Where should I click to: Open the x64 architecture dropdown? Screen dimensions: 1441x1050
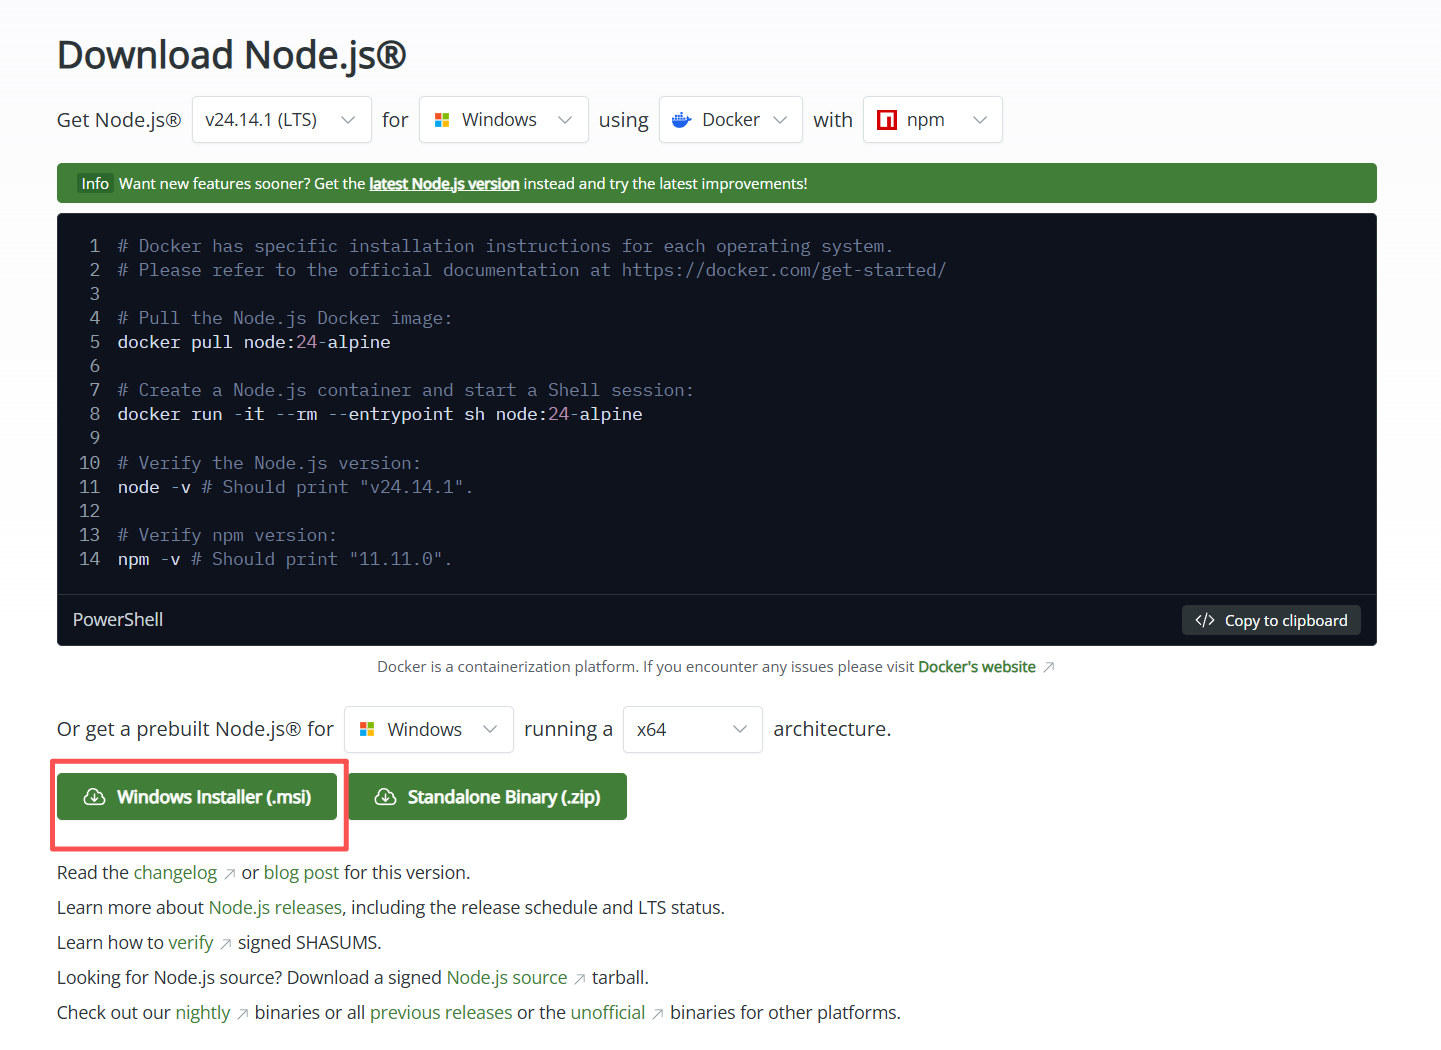click(x=692, y=730)
